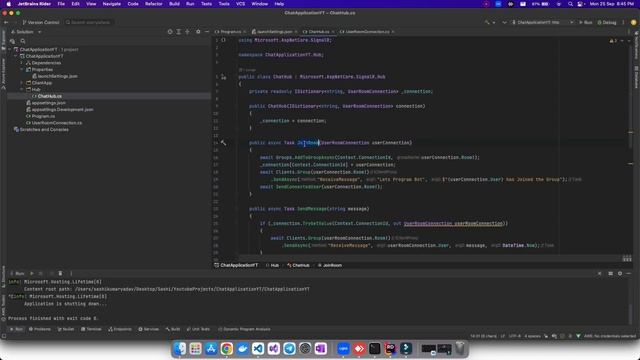Open the Database tool window on right sidebar
The width and height of the screenshot is (640, 360).
coord(636,77)
